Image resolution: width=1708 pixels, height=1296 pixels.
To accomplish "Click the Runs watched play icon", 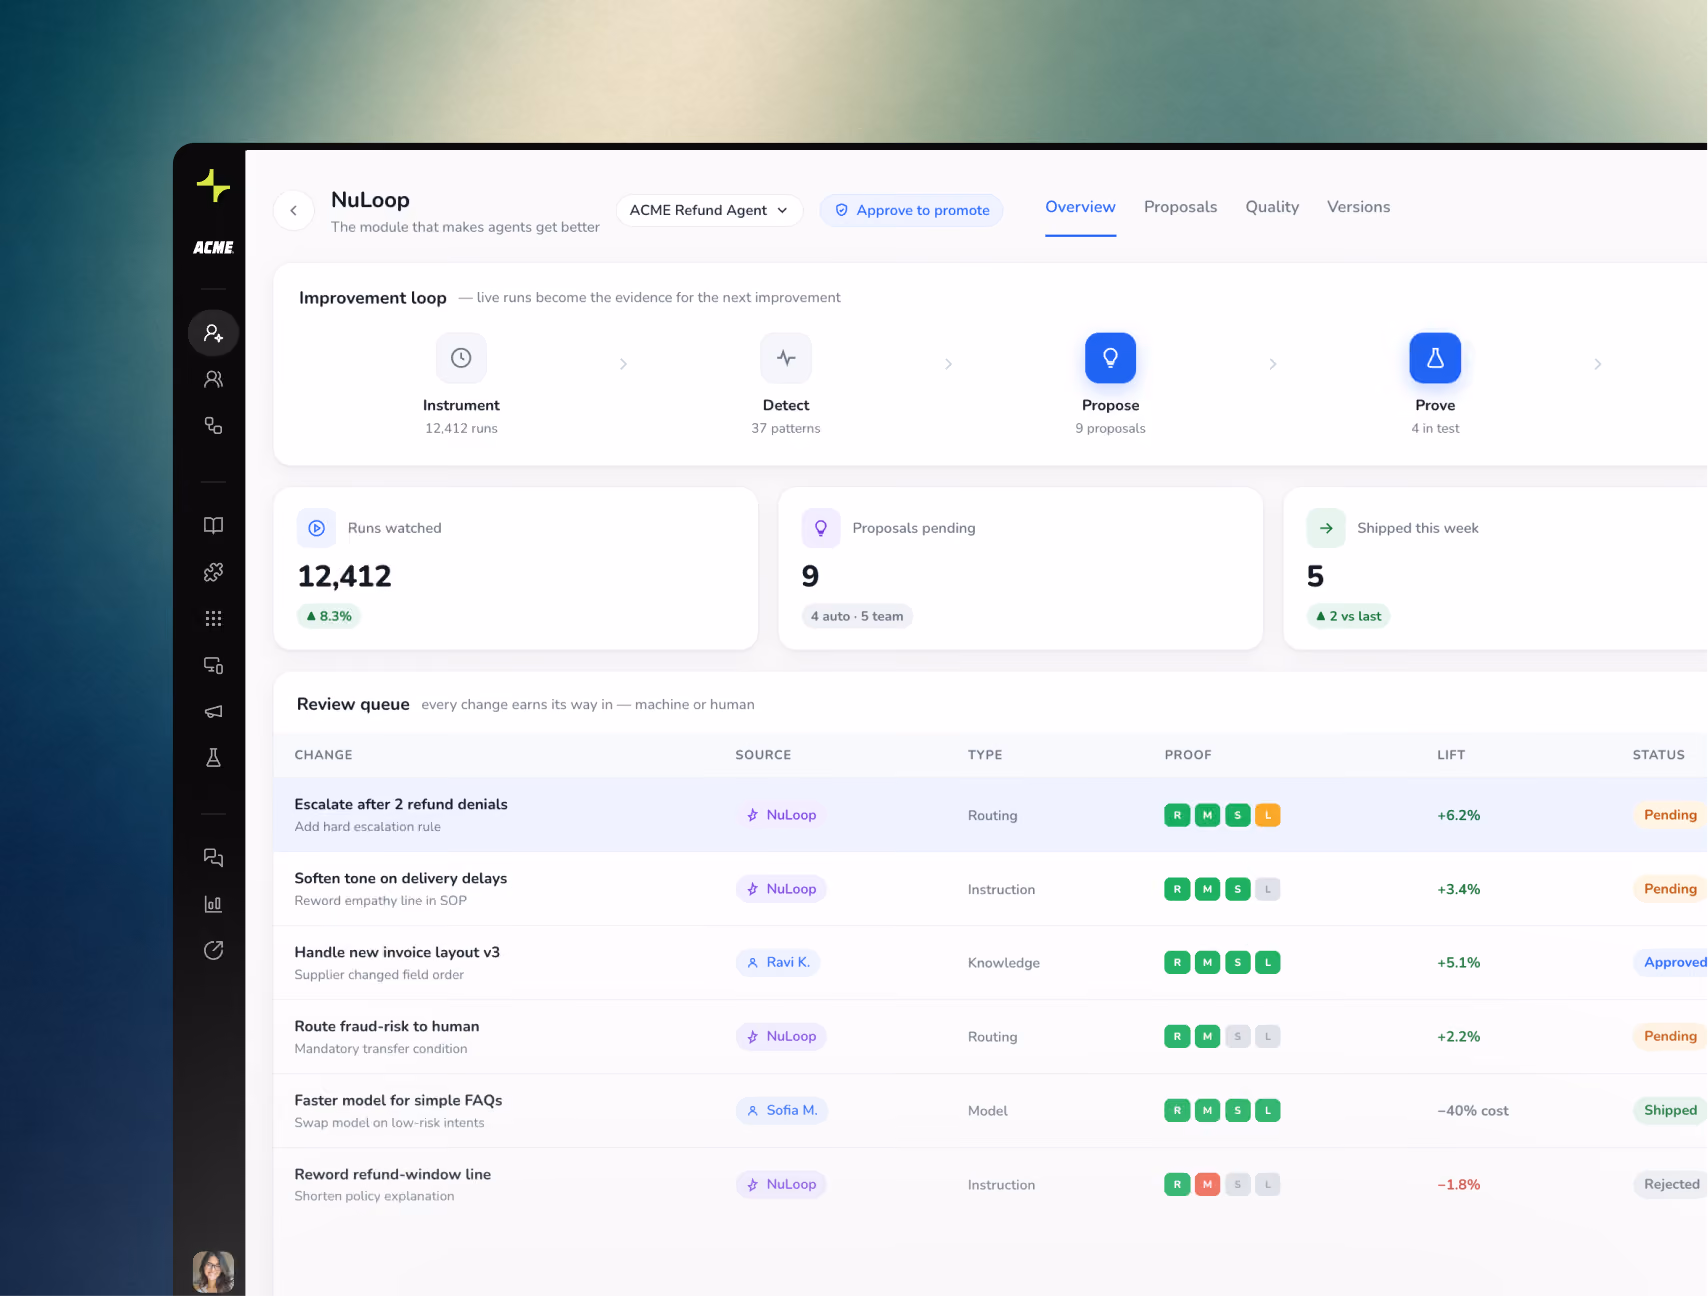I will [317, 528].
